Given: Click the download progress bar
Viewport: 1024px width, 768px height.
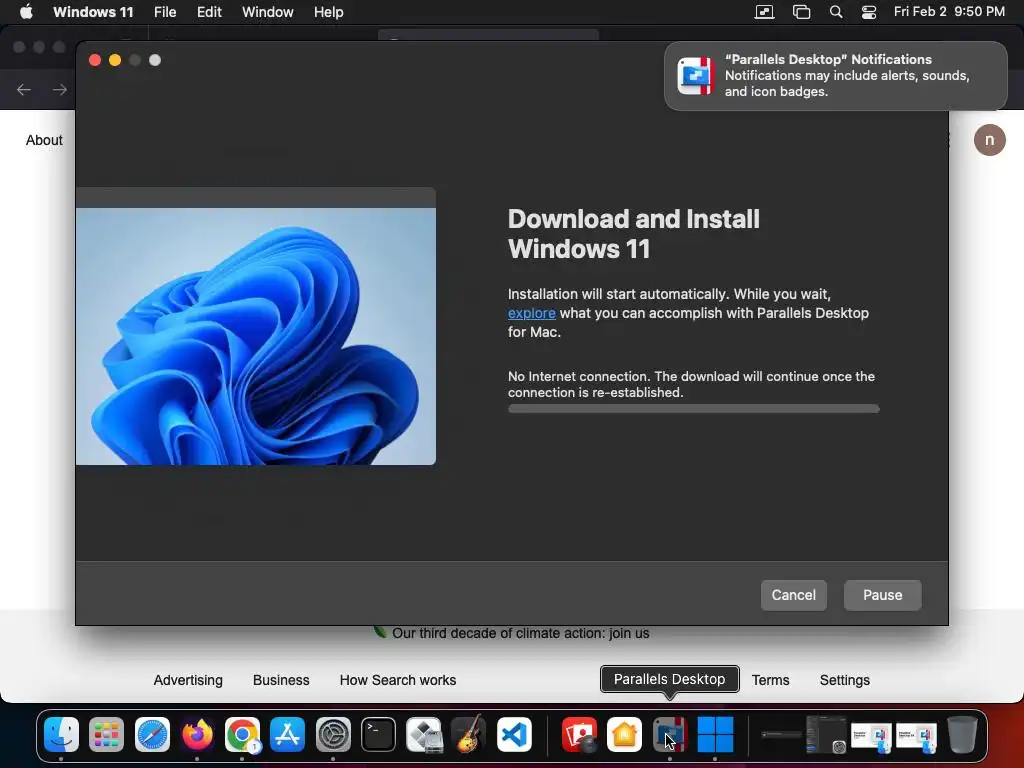Looking at the screenshot, I should tap(694, 409).
